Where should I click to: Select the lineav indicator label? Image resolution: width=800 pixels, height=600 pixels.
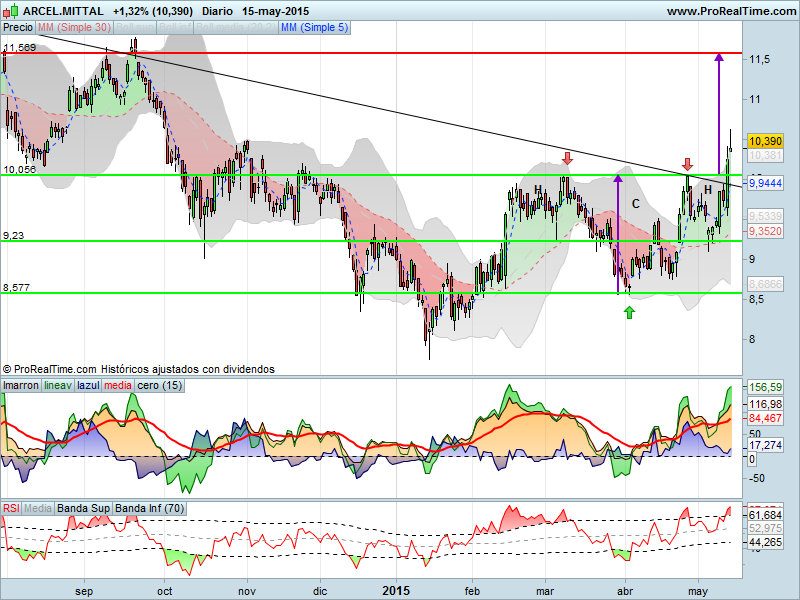click(58, 386)
